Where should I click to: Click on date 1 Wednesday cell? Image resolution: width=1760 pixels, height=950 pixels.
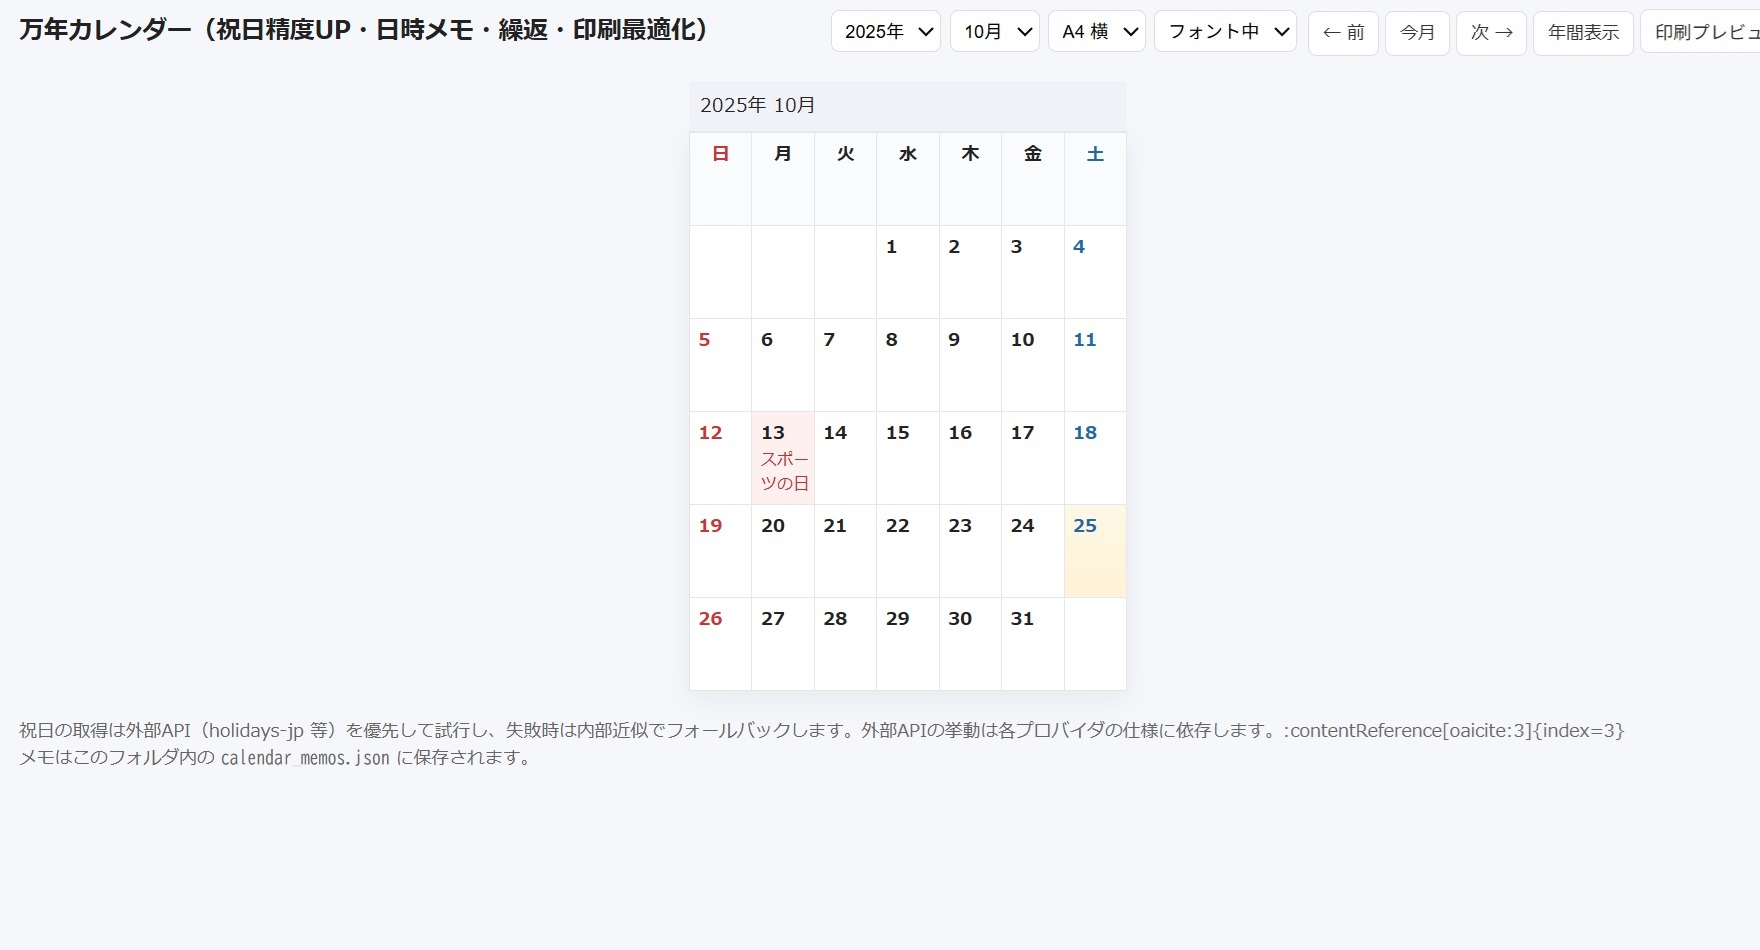907,271
